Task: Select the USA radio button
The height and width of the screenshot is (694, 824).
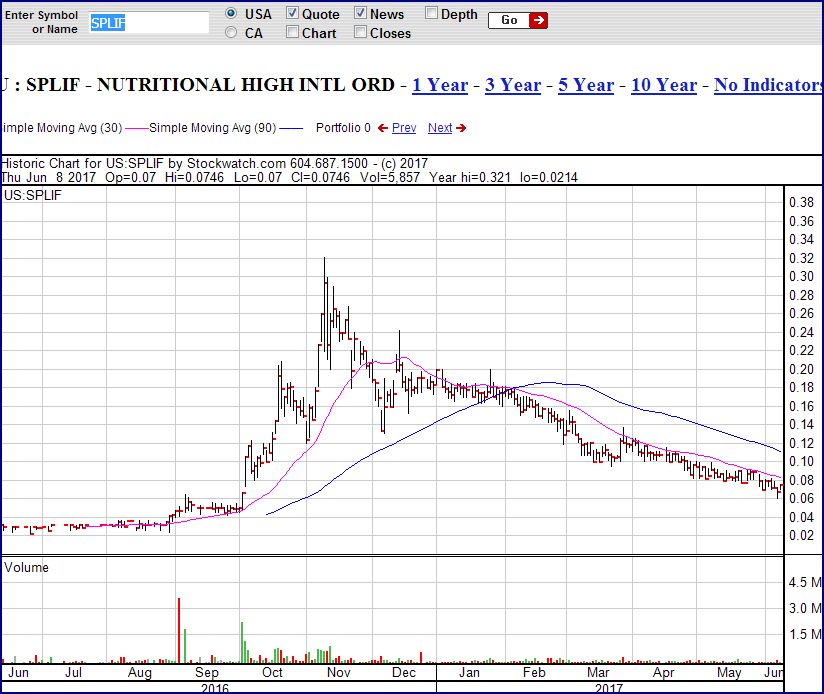Action: (231, 13)
